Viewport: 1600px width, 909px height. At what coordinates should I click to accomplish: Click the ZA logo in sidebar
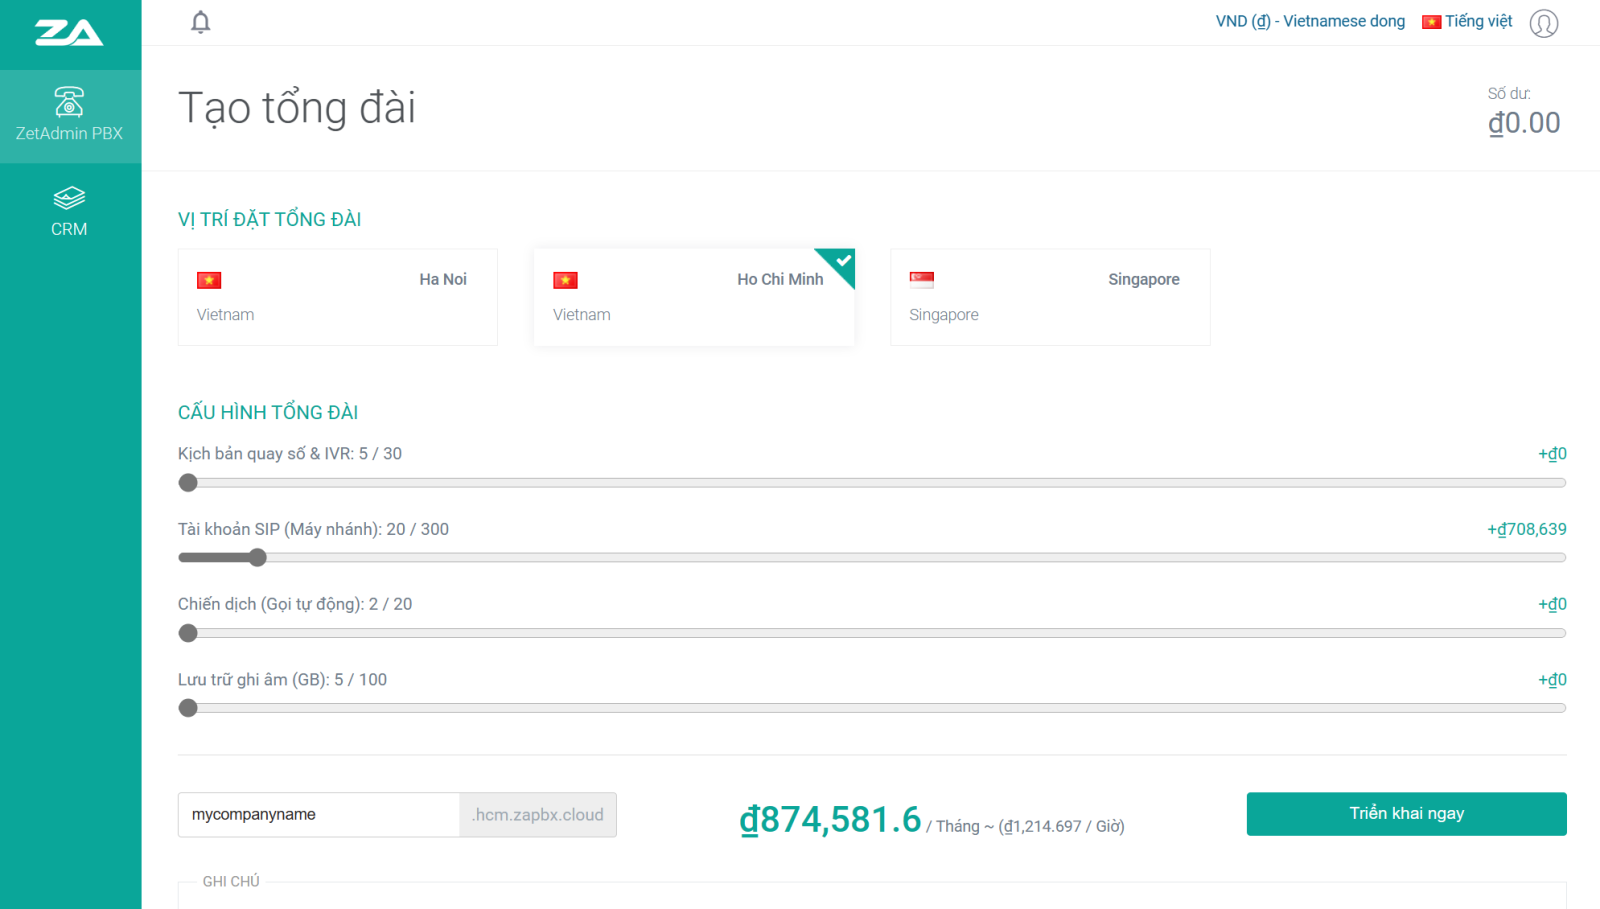coord(69,33)
